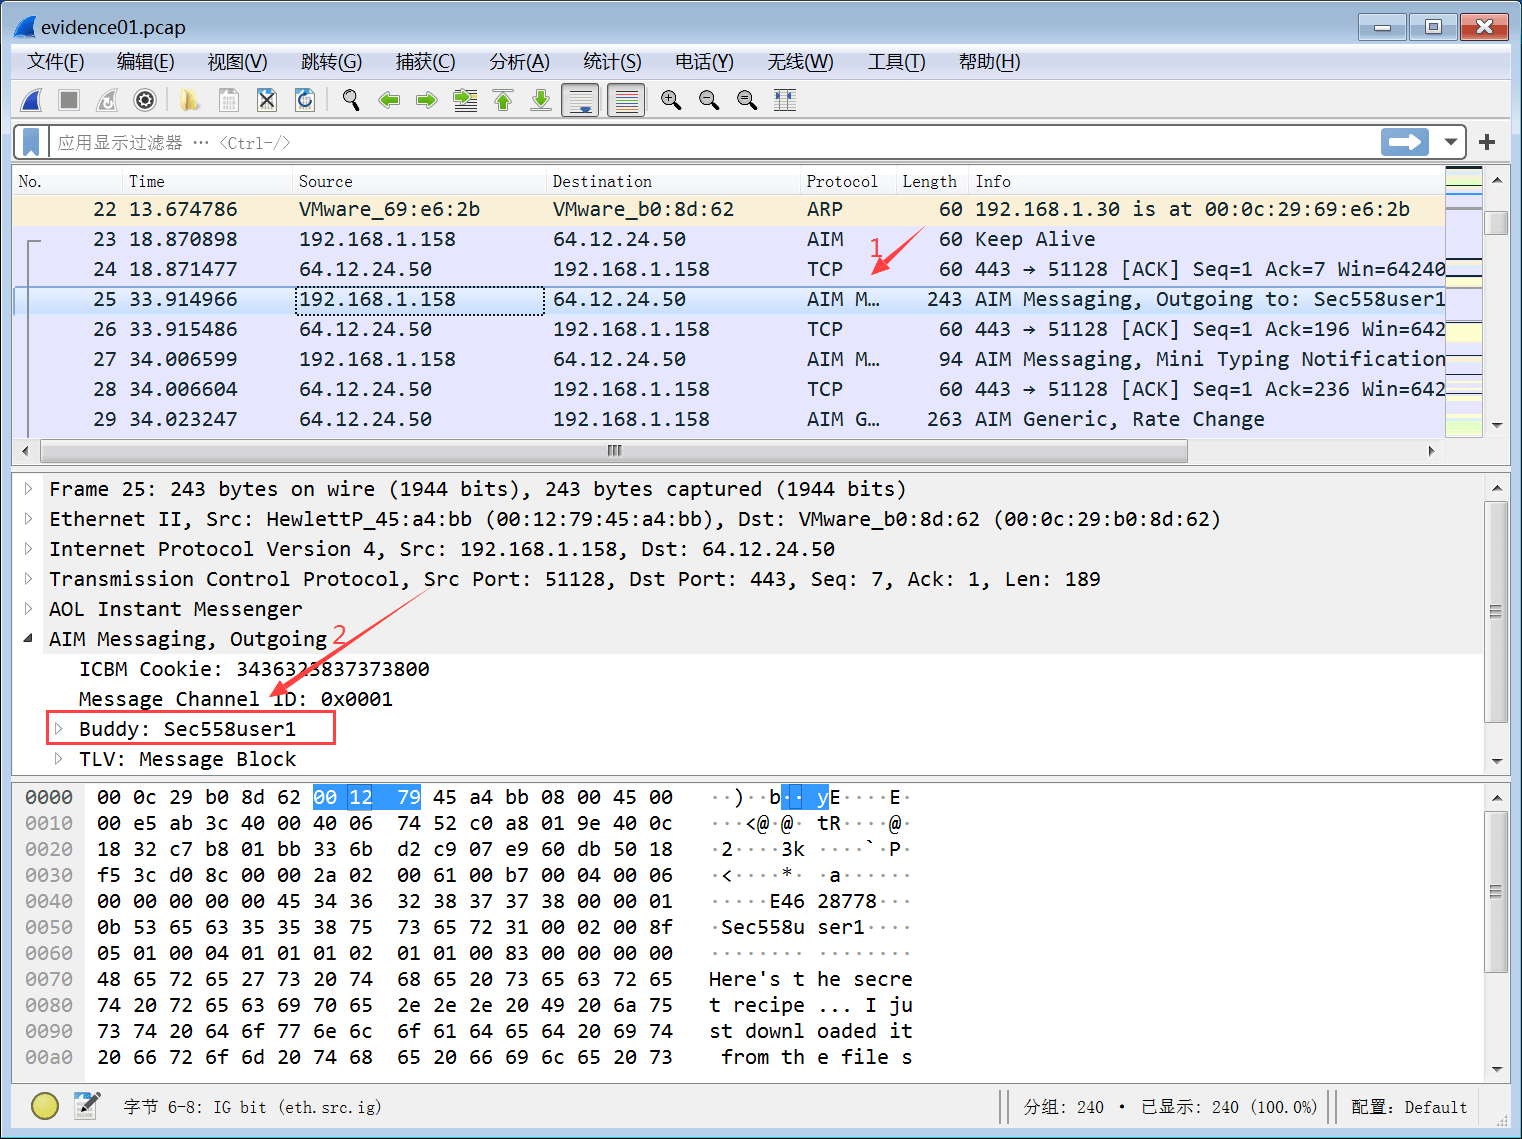
Task: Open the 跳转(G) menu
Action: [x=331, y=62]
